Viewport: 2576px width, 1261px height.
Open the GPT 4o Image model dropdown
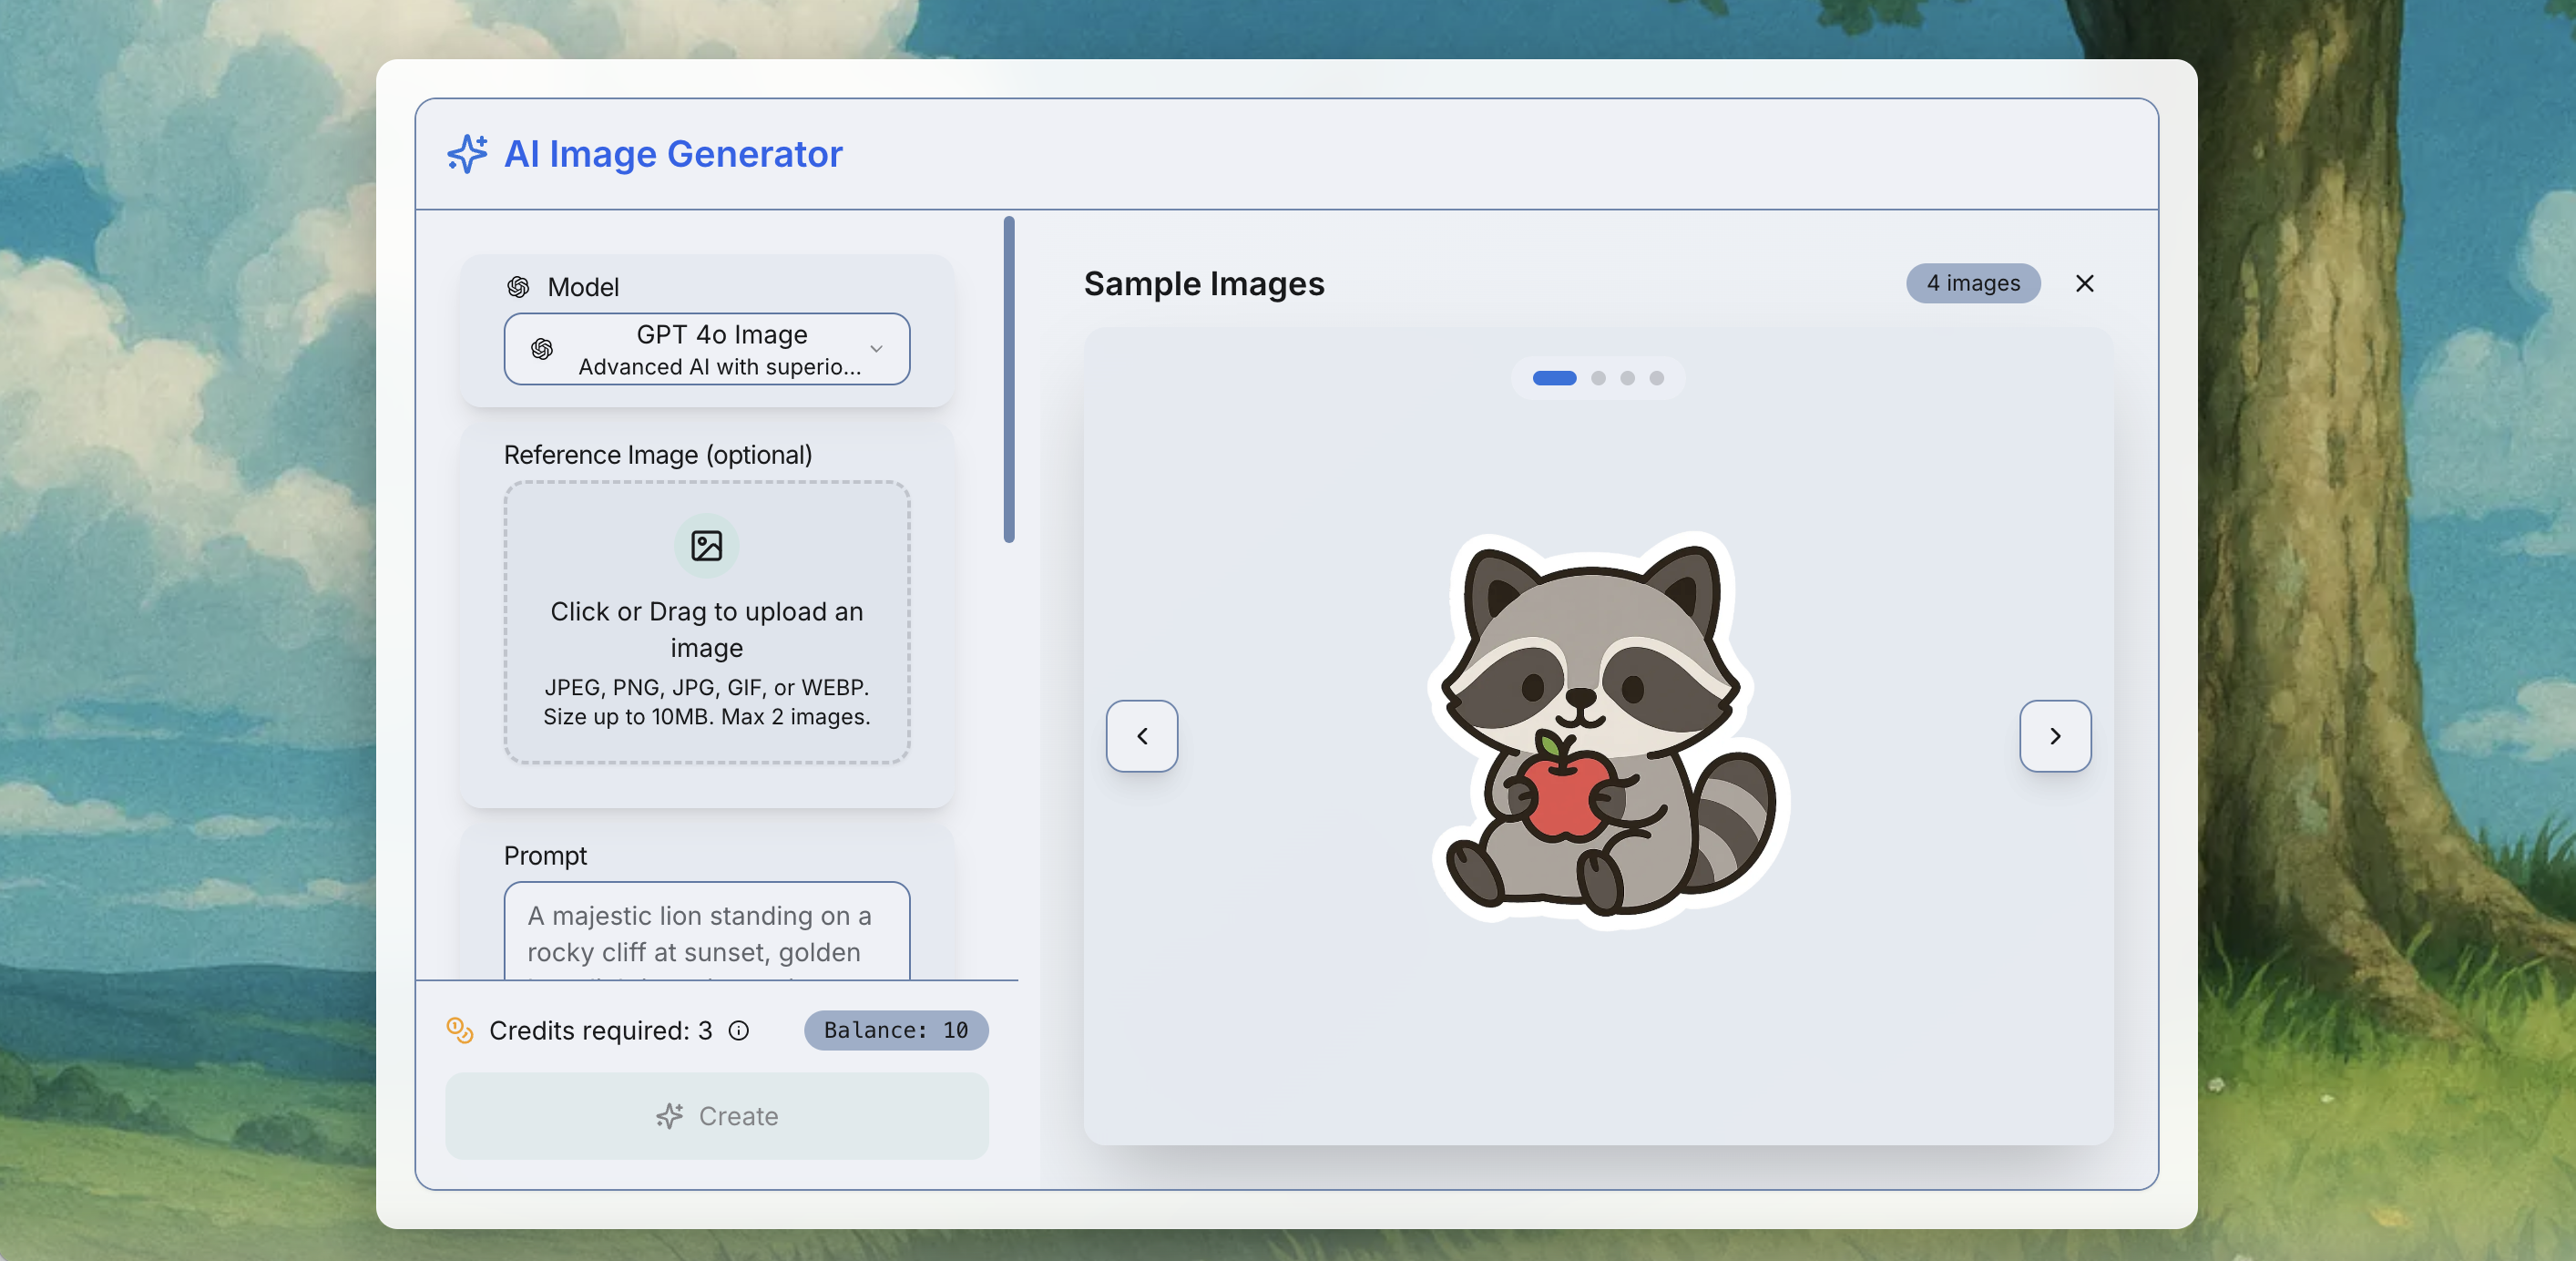click(706, 349)
